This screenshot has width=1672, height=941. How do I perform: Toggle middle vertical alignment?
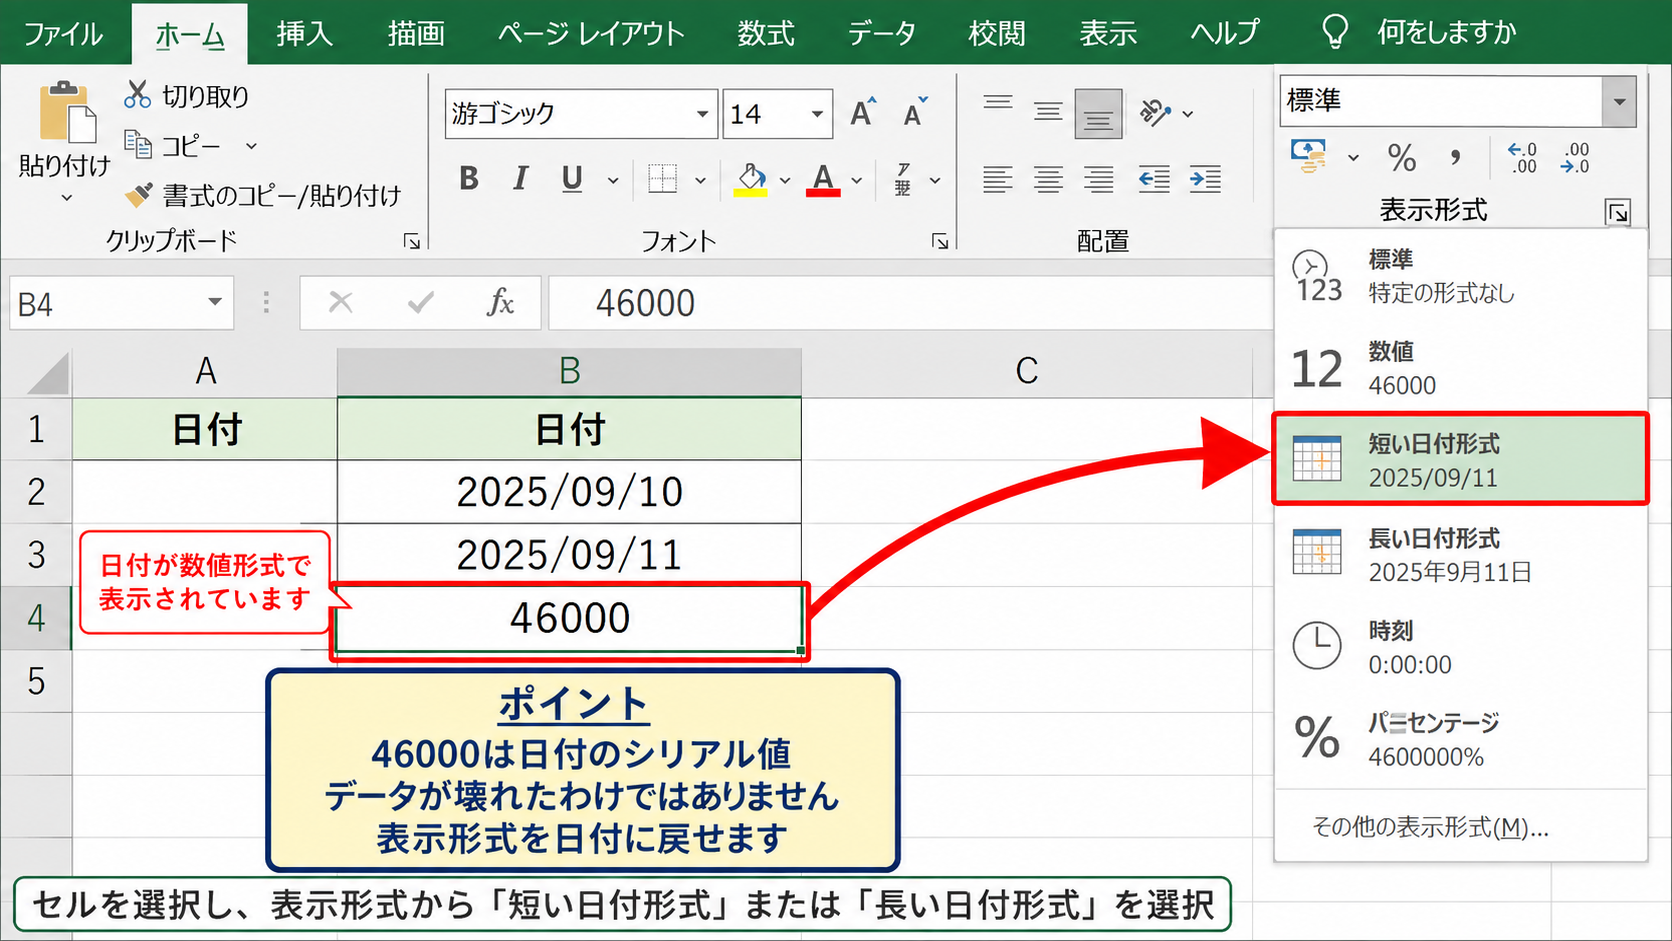coord(1048,113)
